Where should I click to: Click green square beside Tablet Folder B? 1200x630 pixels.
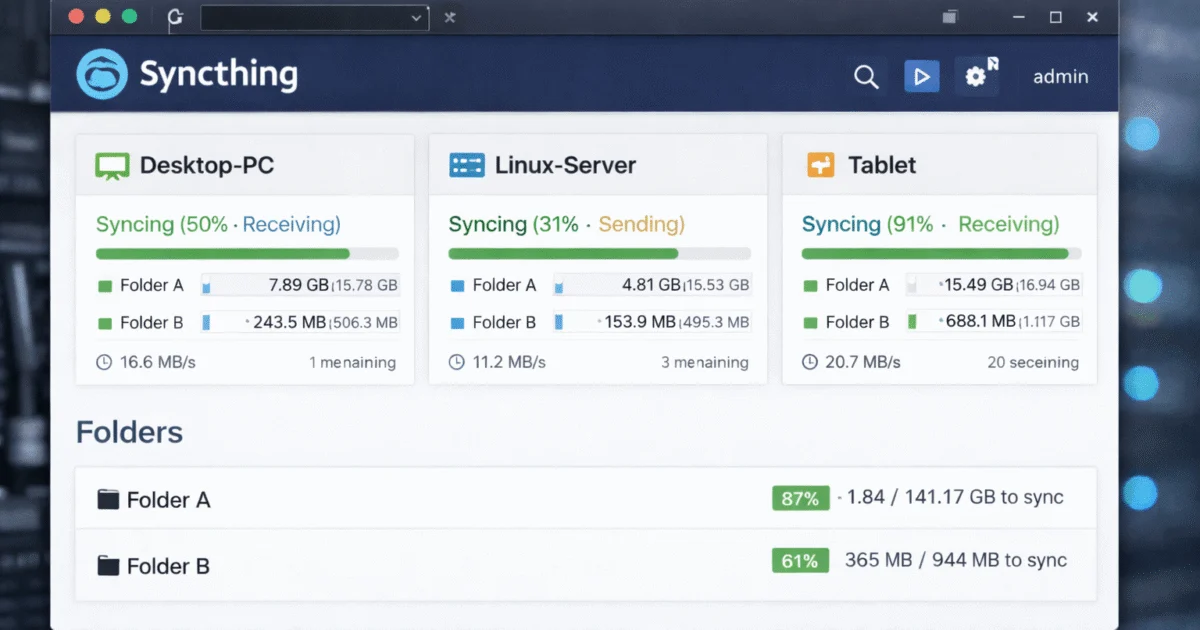[x=811, y=323]
